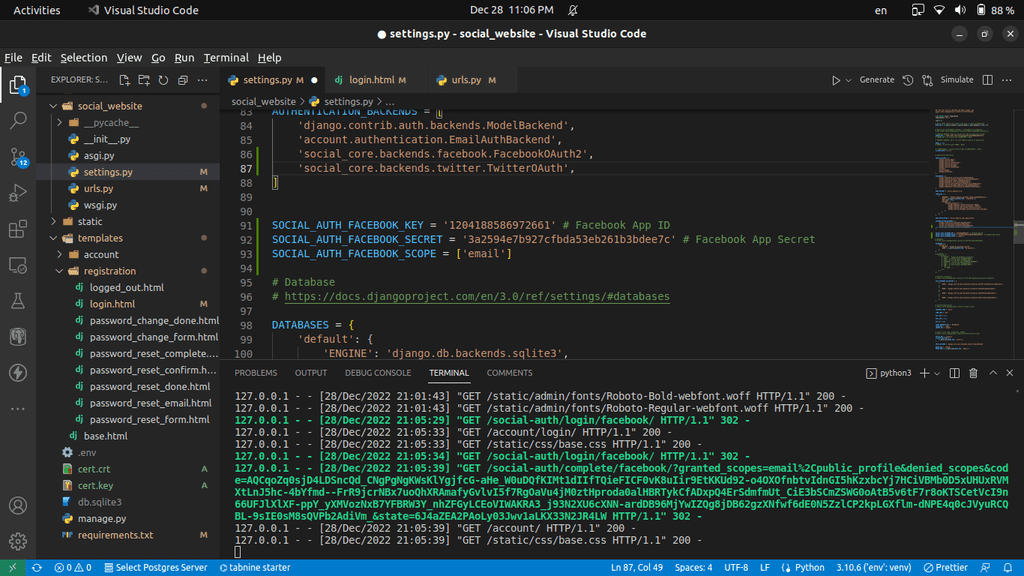Switch to the login.html tab
This screenshot has height=576, width=1024.
coord(371,80)
